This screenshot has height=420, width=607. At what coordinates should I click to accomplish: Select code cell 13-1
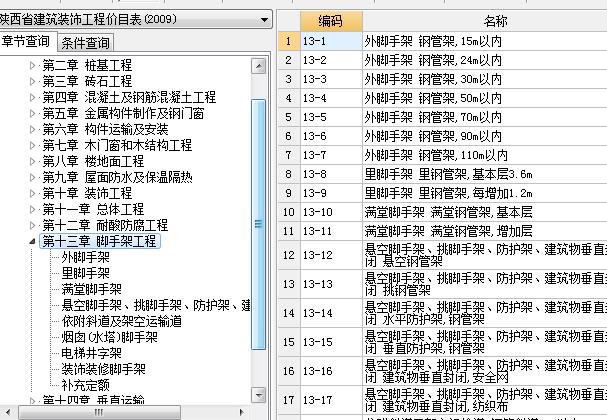tap(331, 41)
